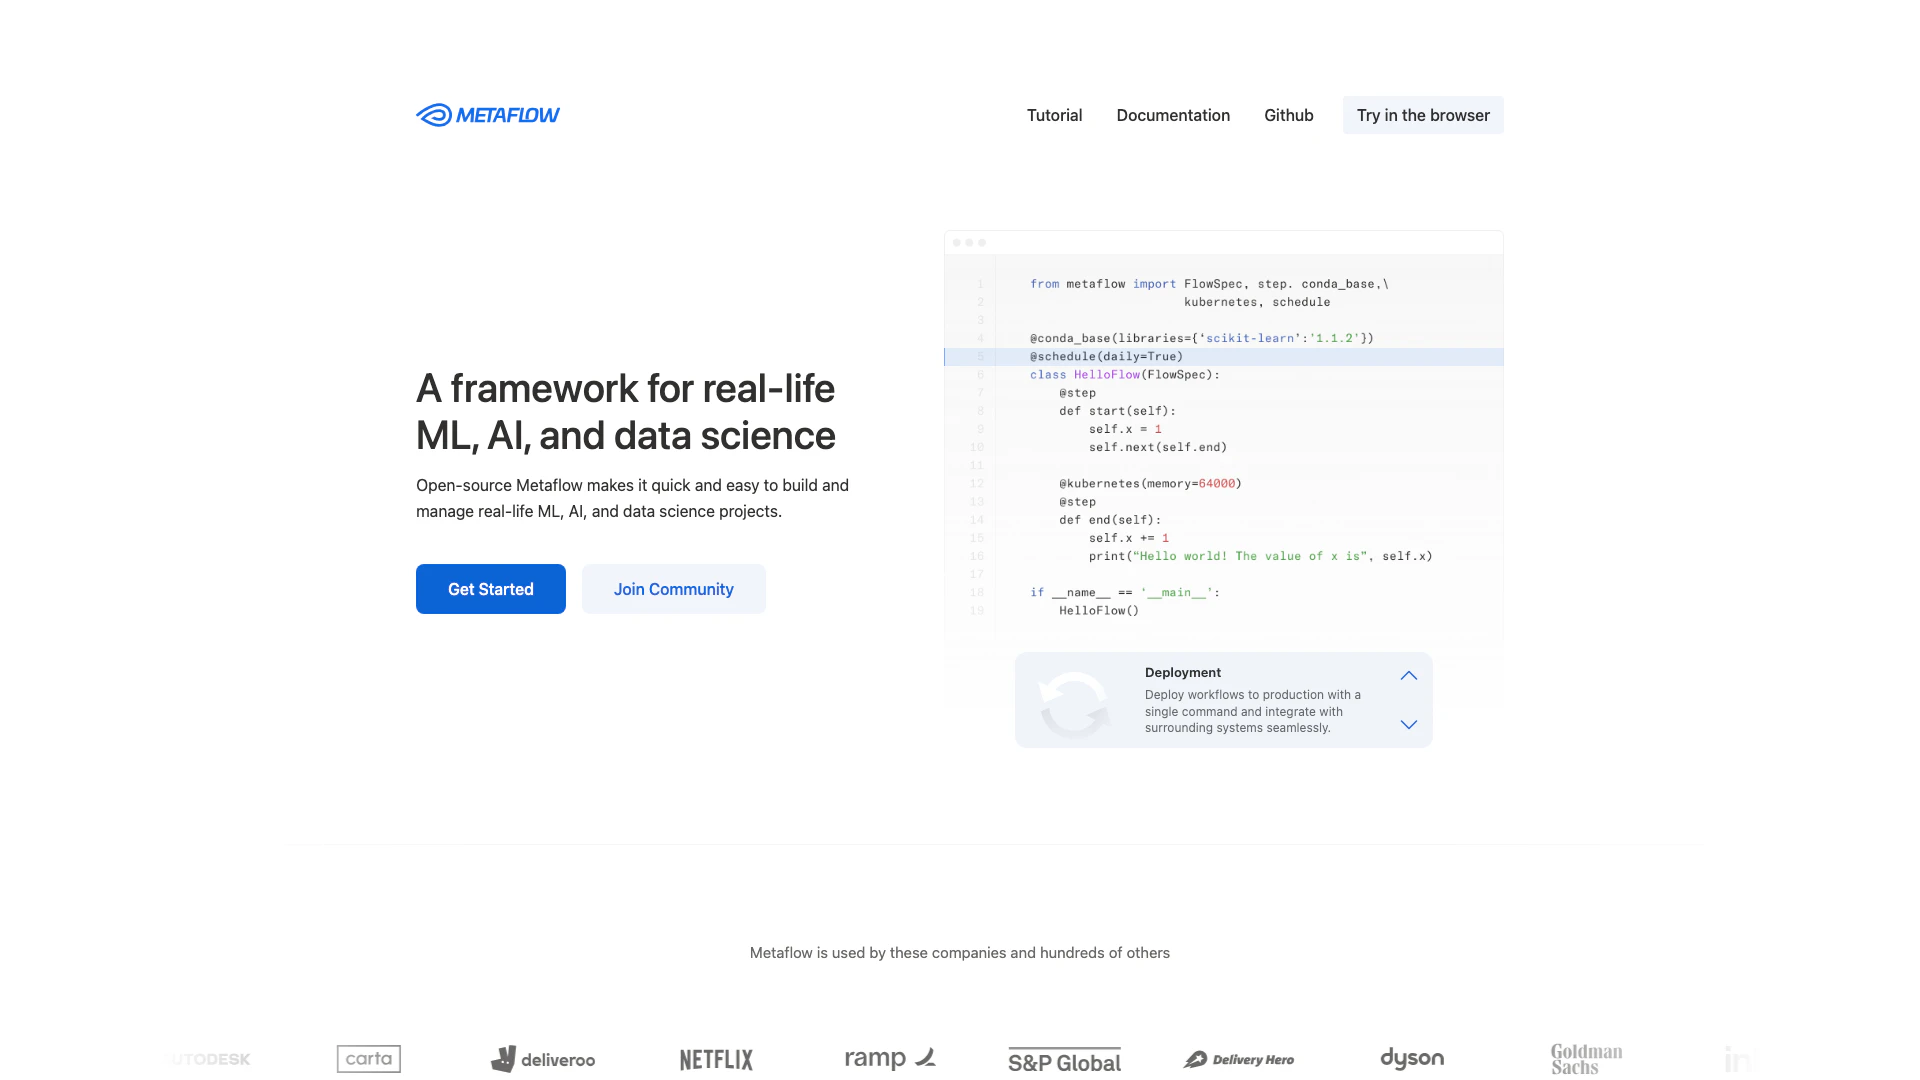Open the Documentation nav item
Screen dimensions: 1920x1080
pos(1173,115)
